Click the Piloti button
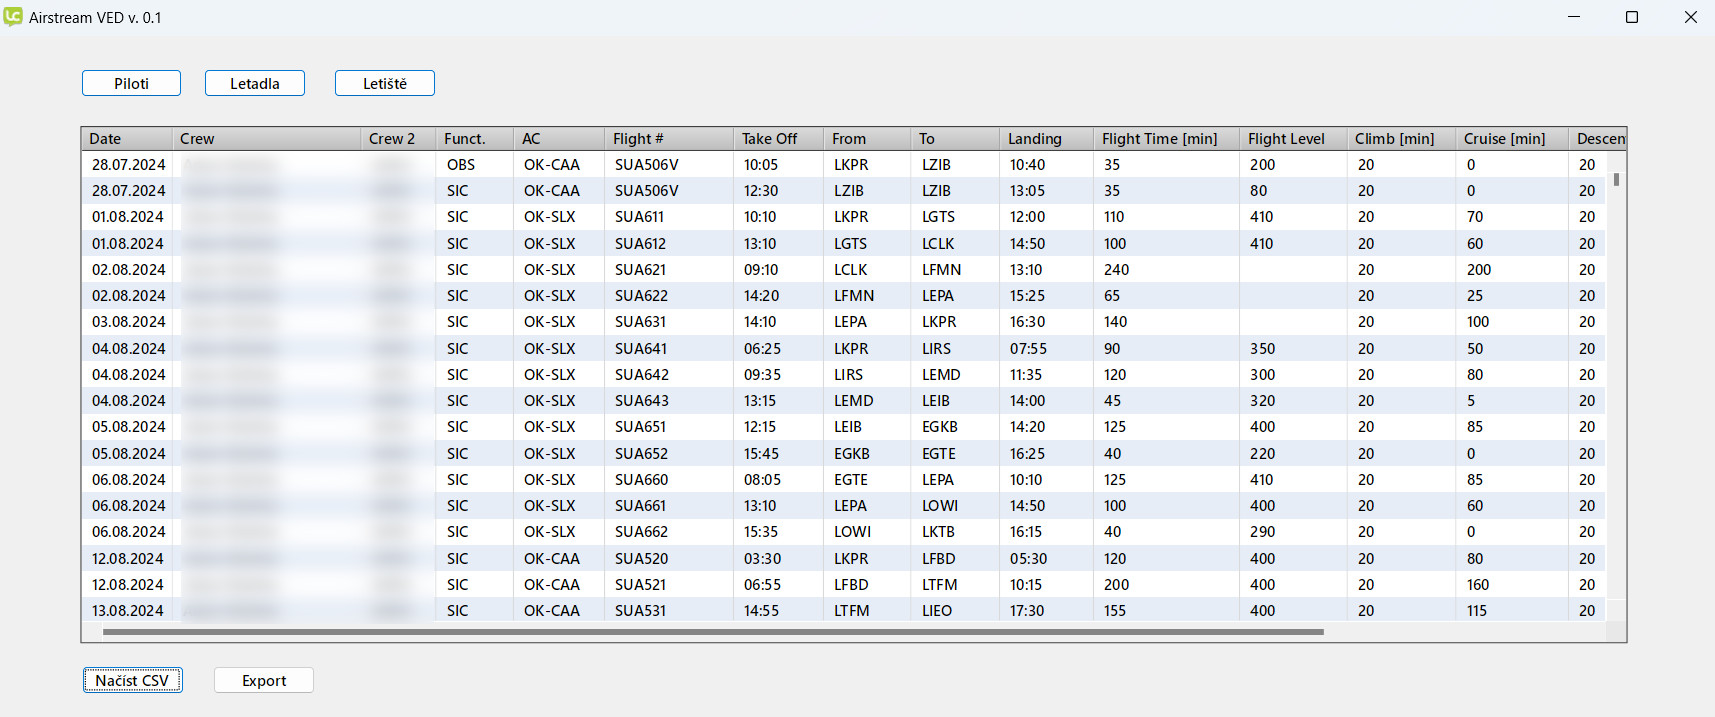This screenshot has height=717, width=1715. [131, 84]
